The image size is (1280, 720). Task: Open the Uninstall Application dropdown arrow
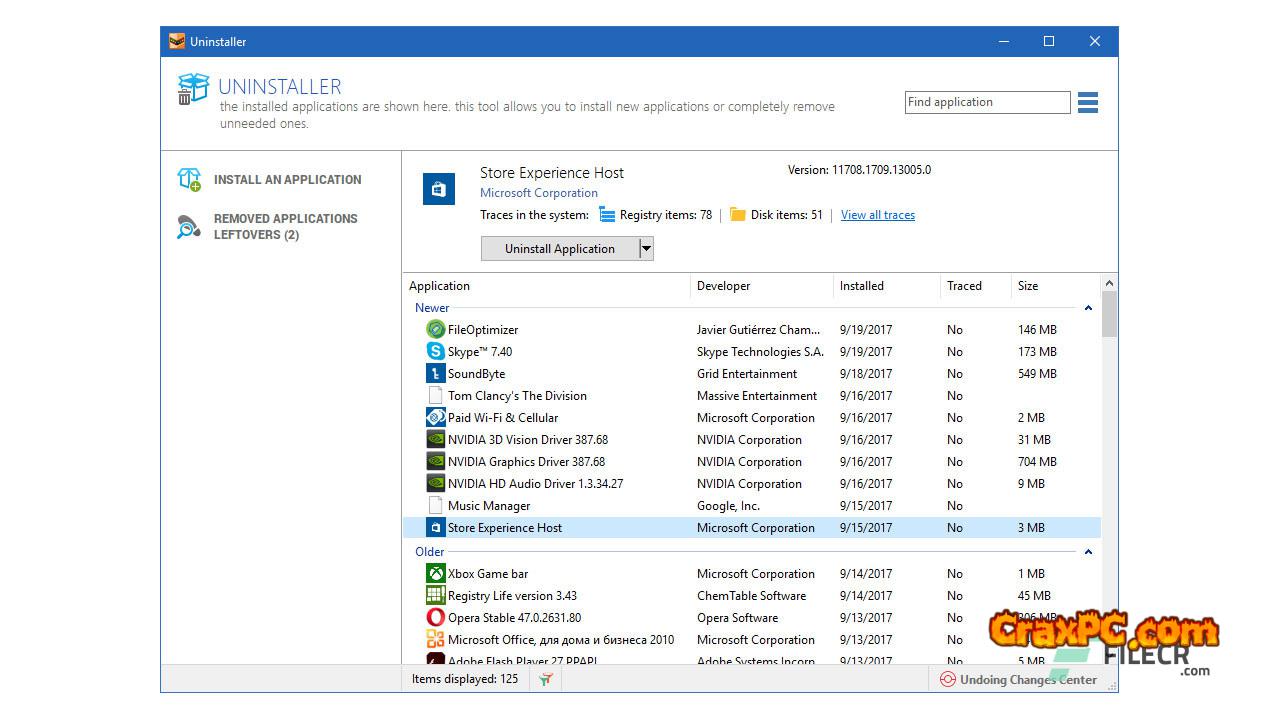(646, 249)
